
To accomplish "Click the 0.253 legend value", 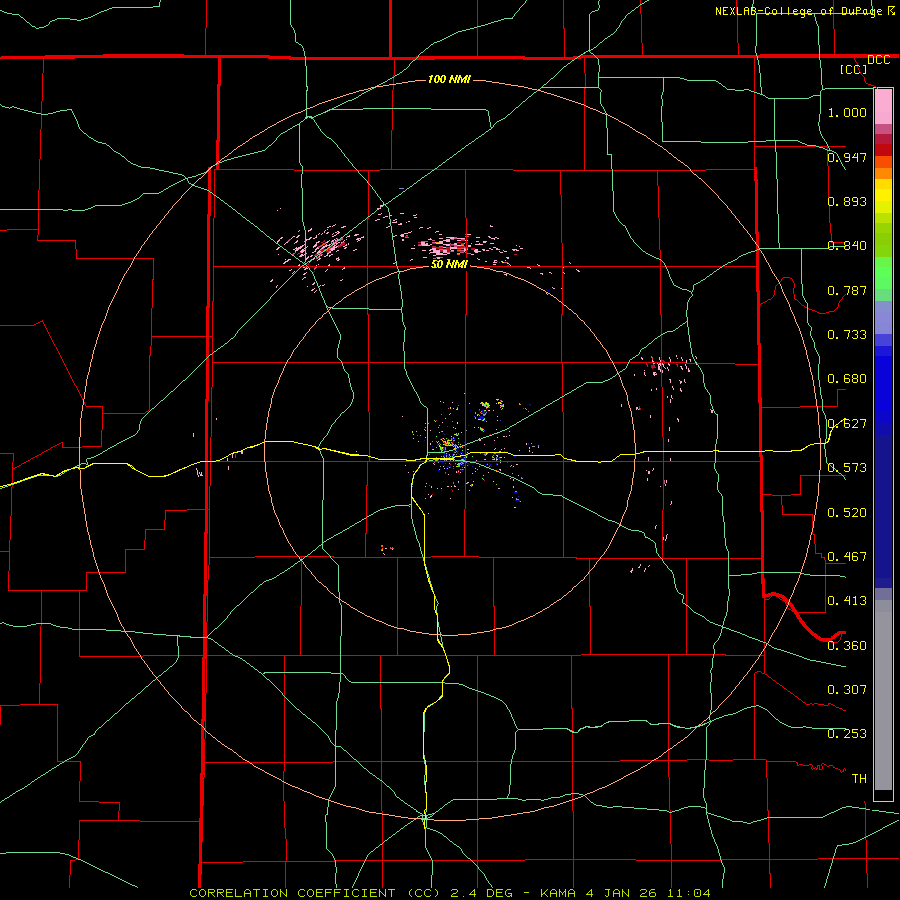I will [847, 734].
